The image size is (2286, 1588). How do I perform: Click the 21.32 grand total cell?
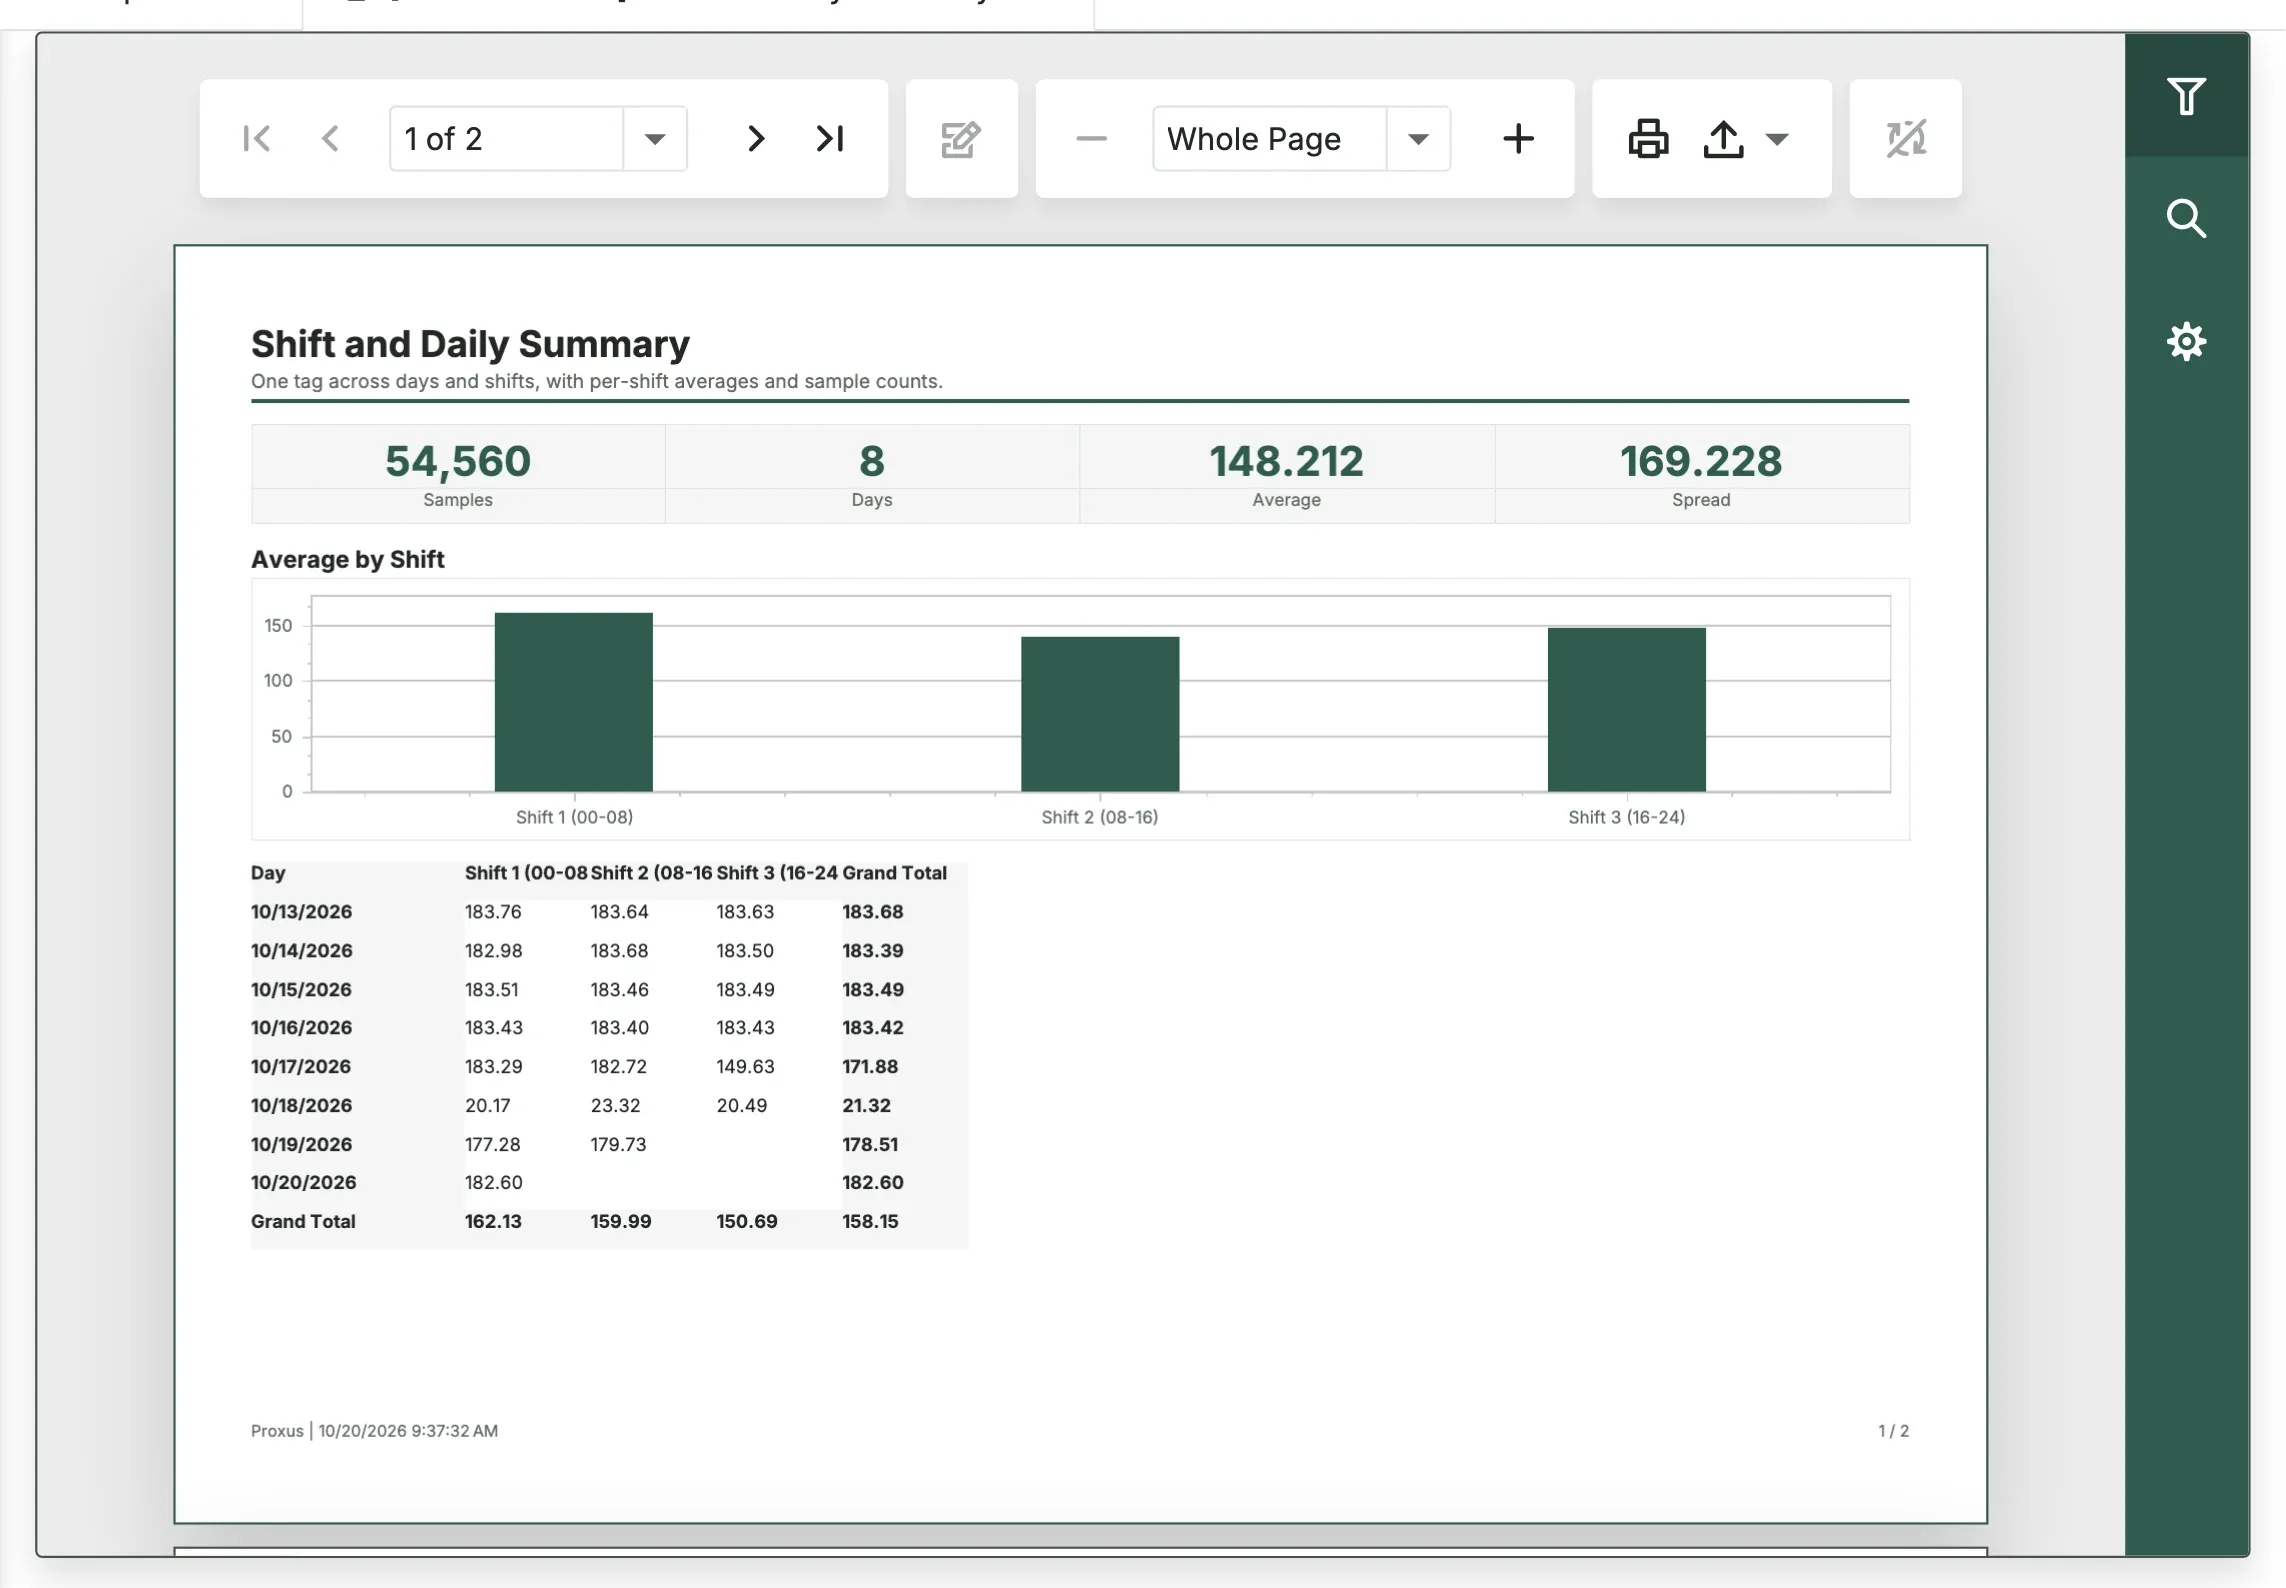(866, 1105)
